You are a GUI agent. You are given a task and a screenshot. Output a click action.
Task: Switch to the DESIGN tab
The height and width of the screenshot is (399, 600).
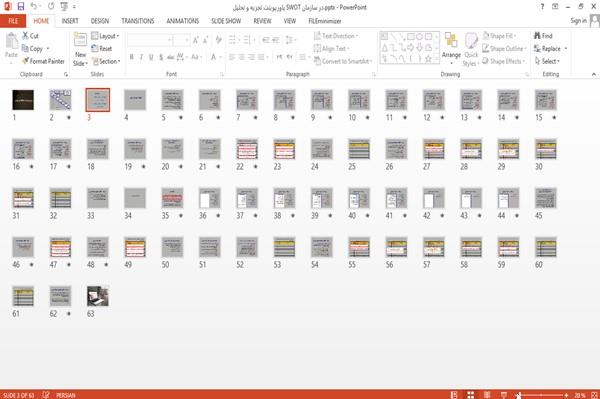(100, 21)
